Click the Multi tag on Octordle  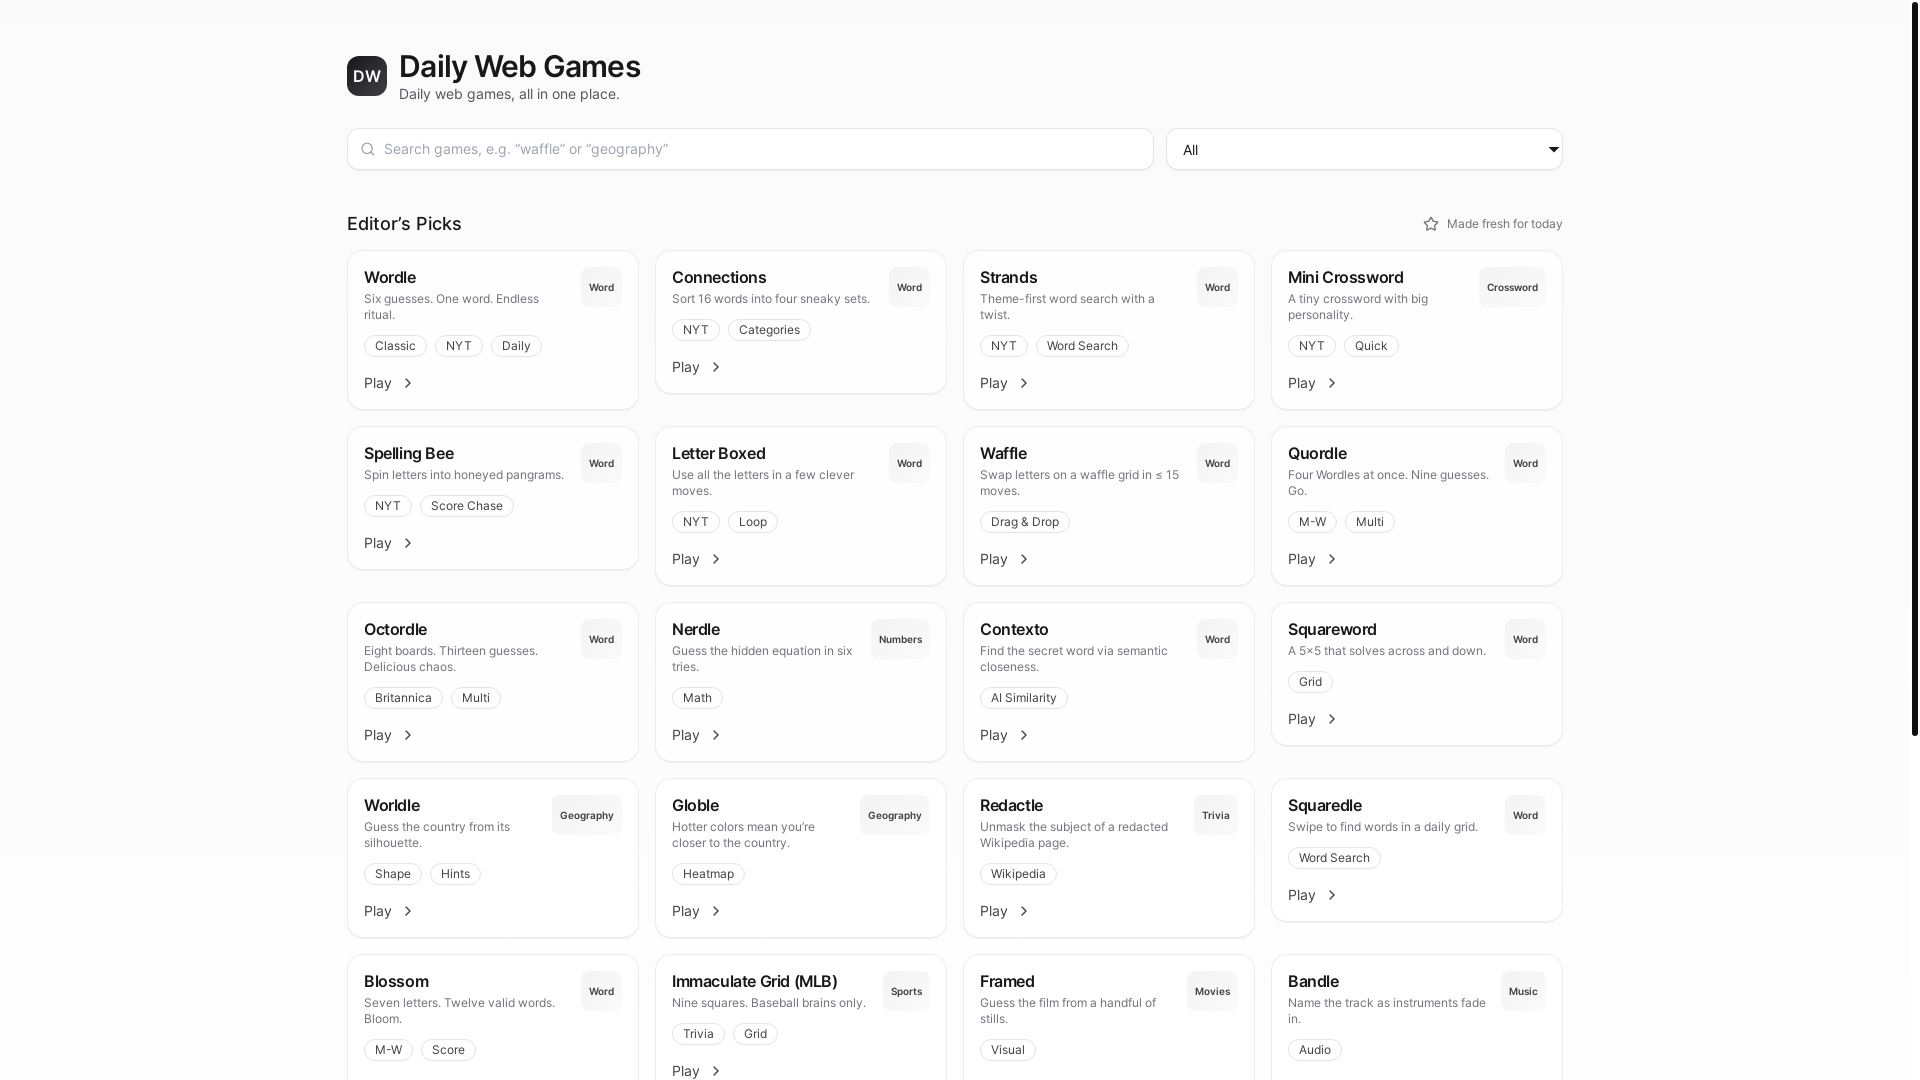(x=476, y=698)
